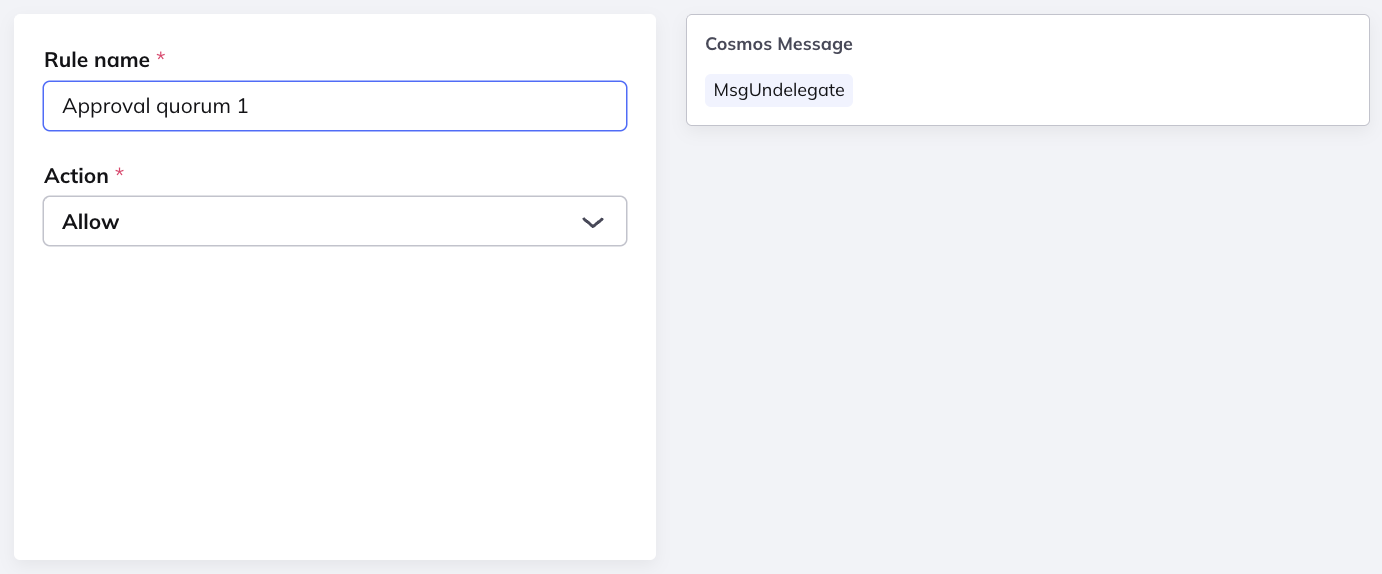The image size is (1382, 574).
Task: Click blank area below the Action dropdown
Action: (x=334, y=400)
